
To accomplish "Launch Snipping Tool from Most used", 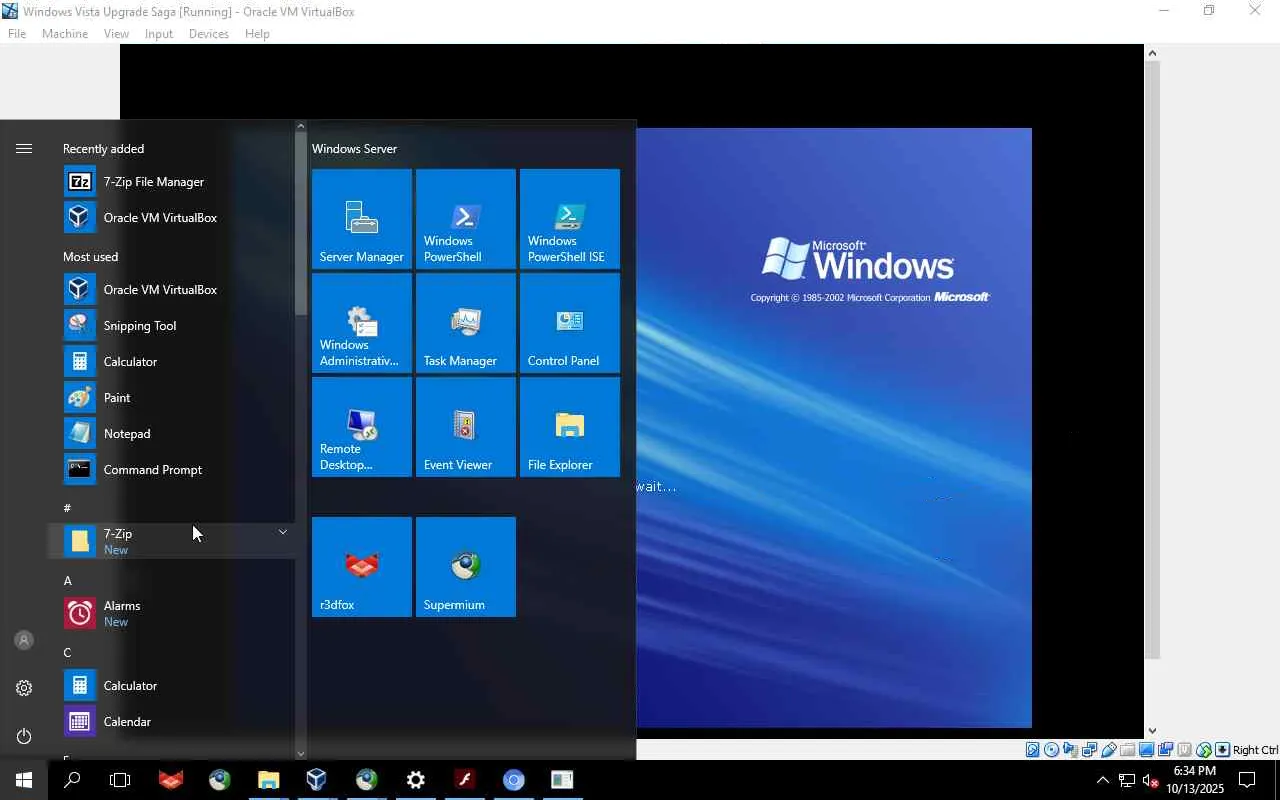I will pos(171,326).
